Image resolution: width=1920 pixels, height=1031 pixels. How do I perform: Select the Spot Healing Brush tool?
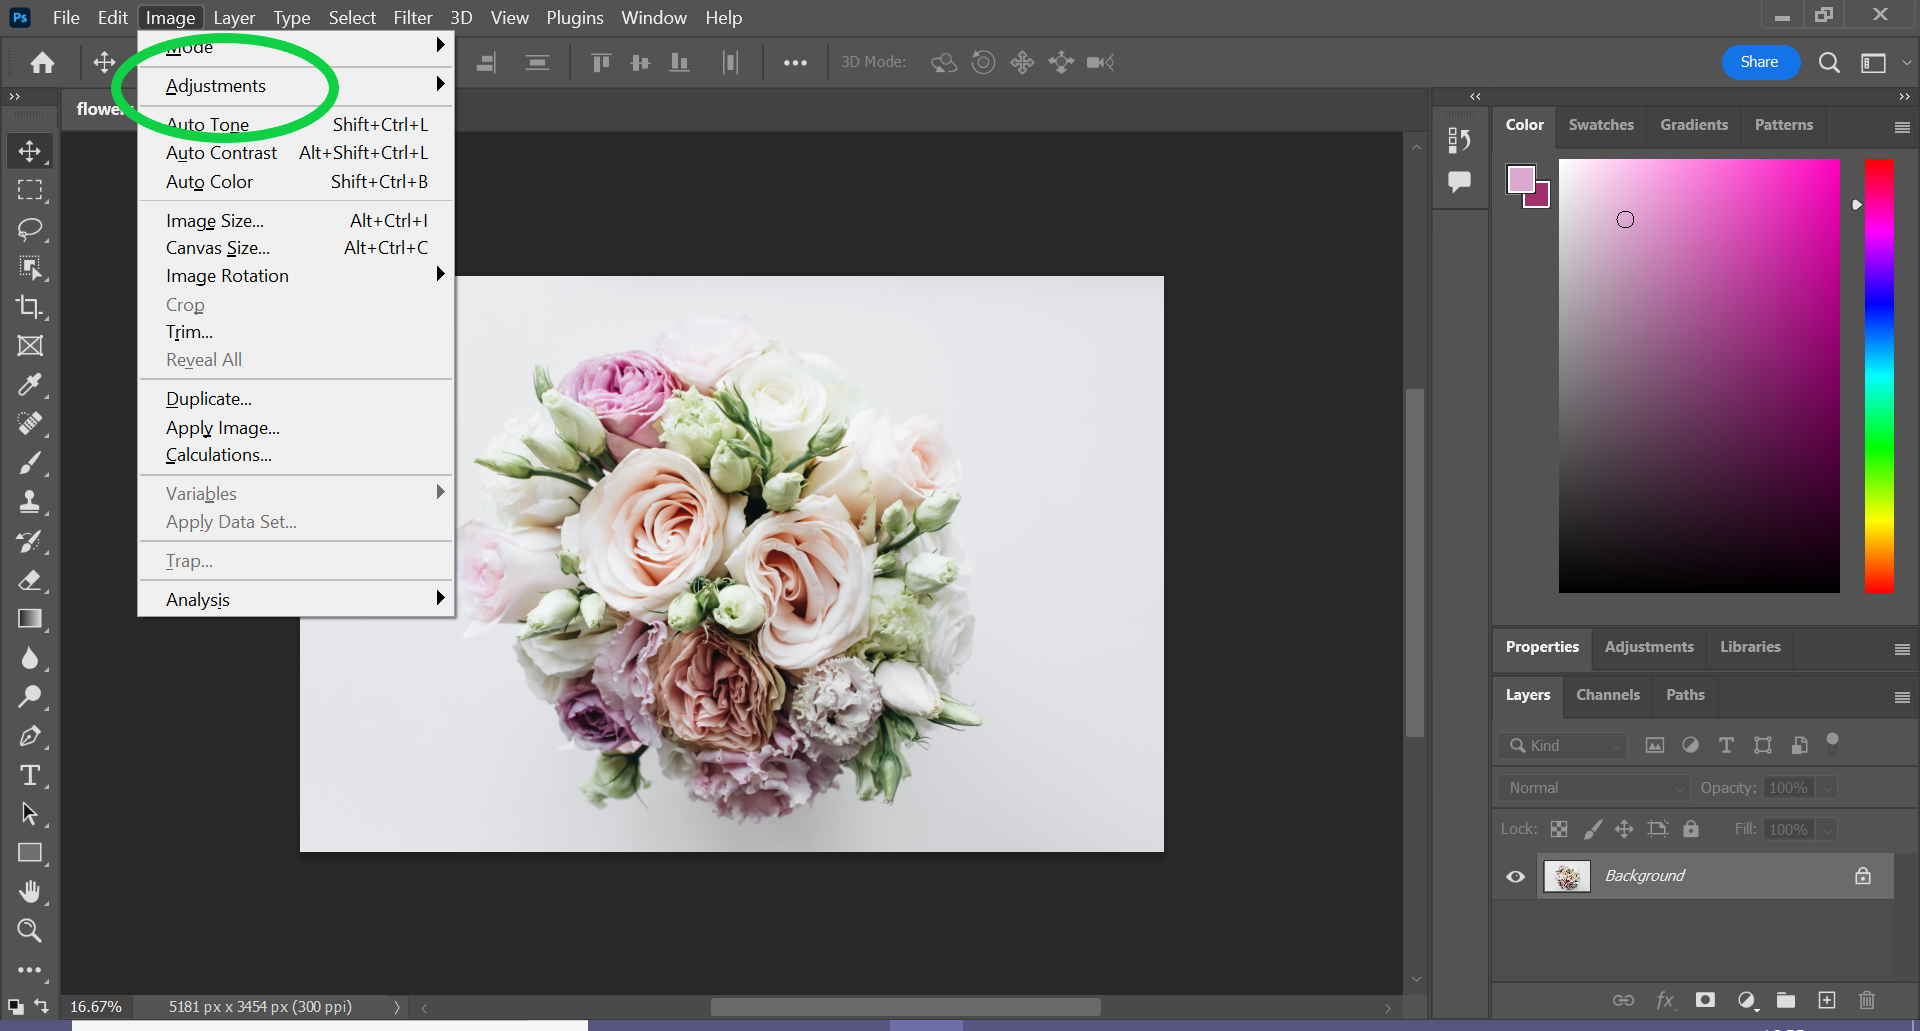pos(29,424)
